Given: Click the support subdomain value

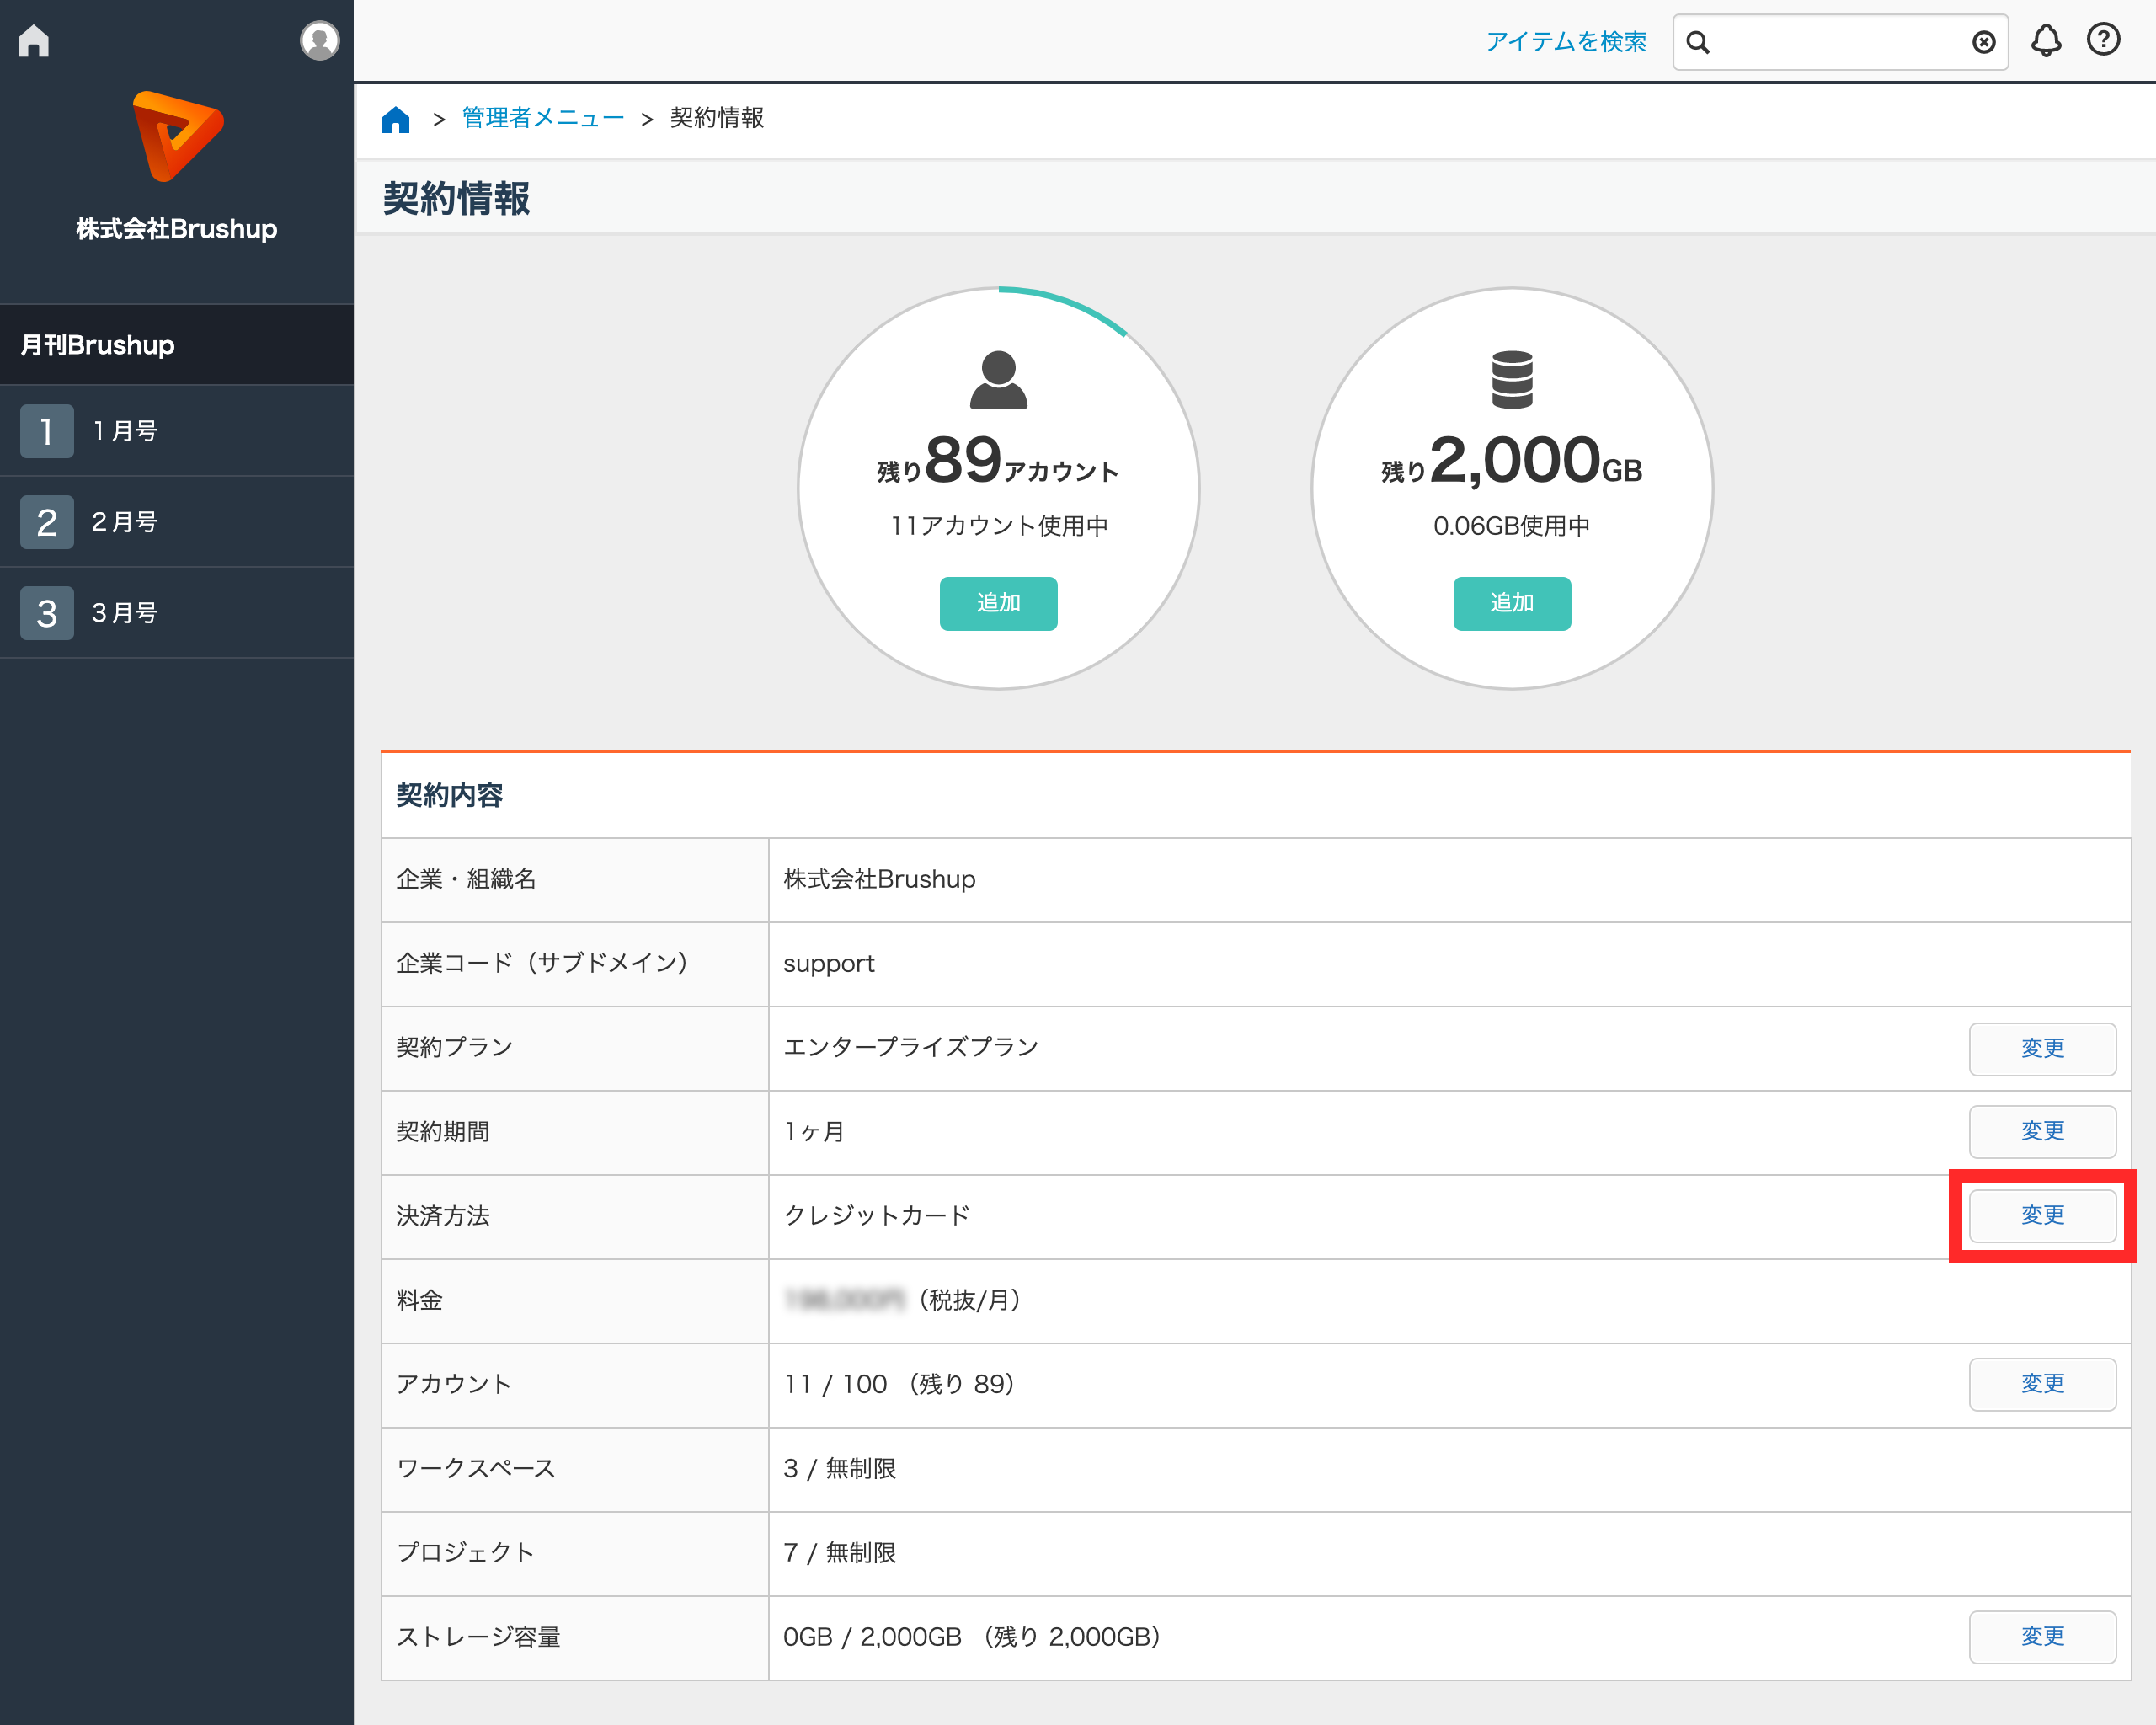Looking at the screenshot, I should [829, 964].
